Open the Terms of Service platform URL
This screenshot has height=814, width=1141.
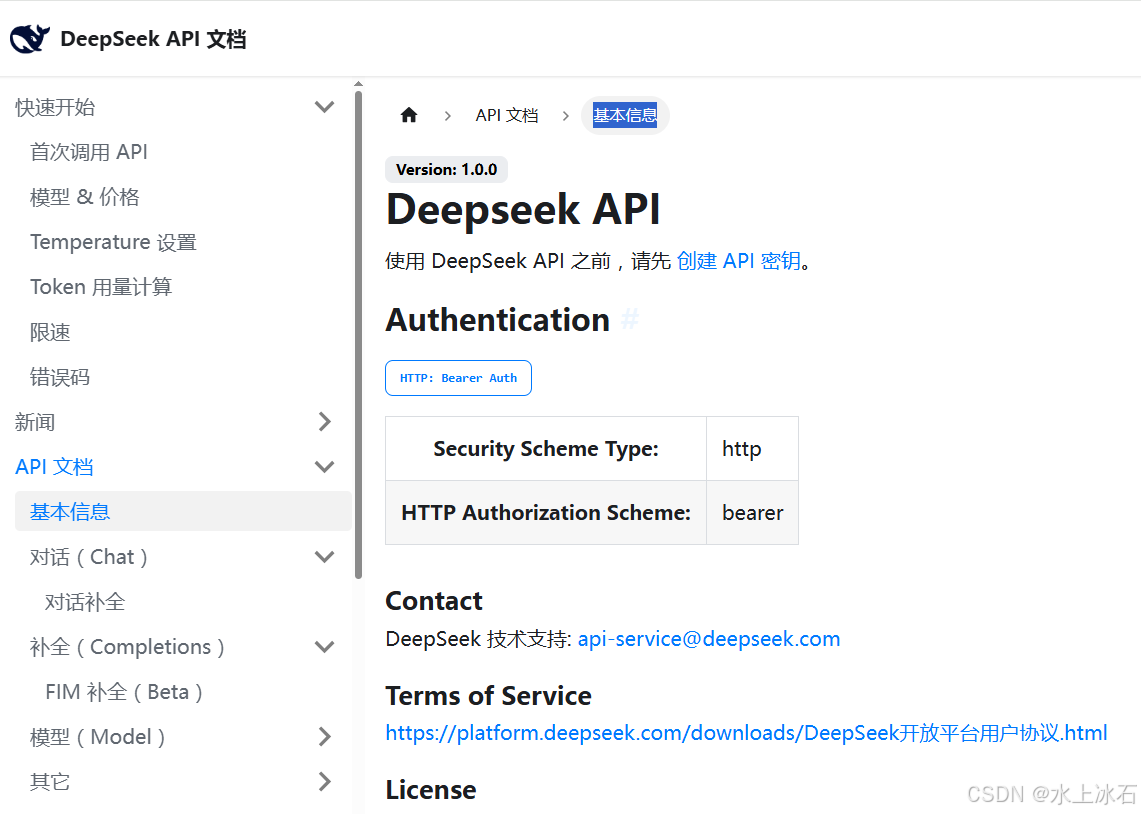coord(746,733)
